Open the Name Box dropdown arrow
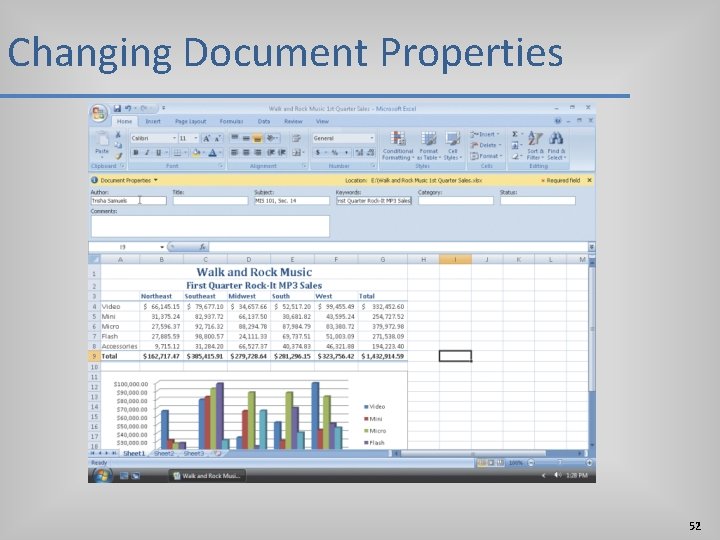Image resolution: width=720 pixels, height=540 pixels. (162, 247)
